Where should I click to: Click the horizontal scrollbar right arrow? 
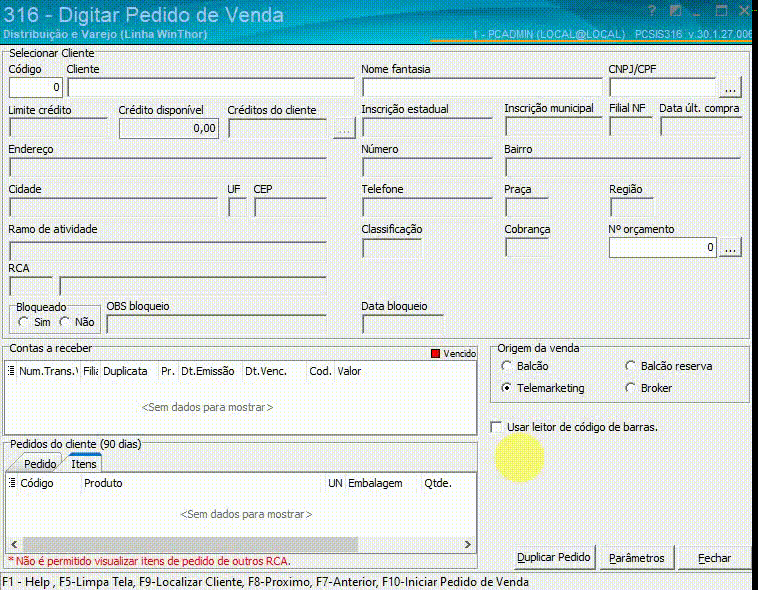[x=467, y=545]
